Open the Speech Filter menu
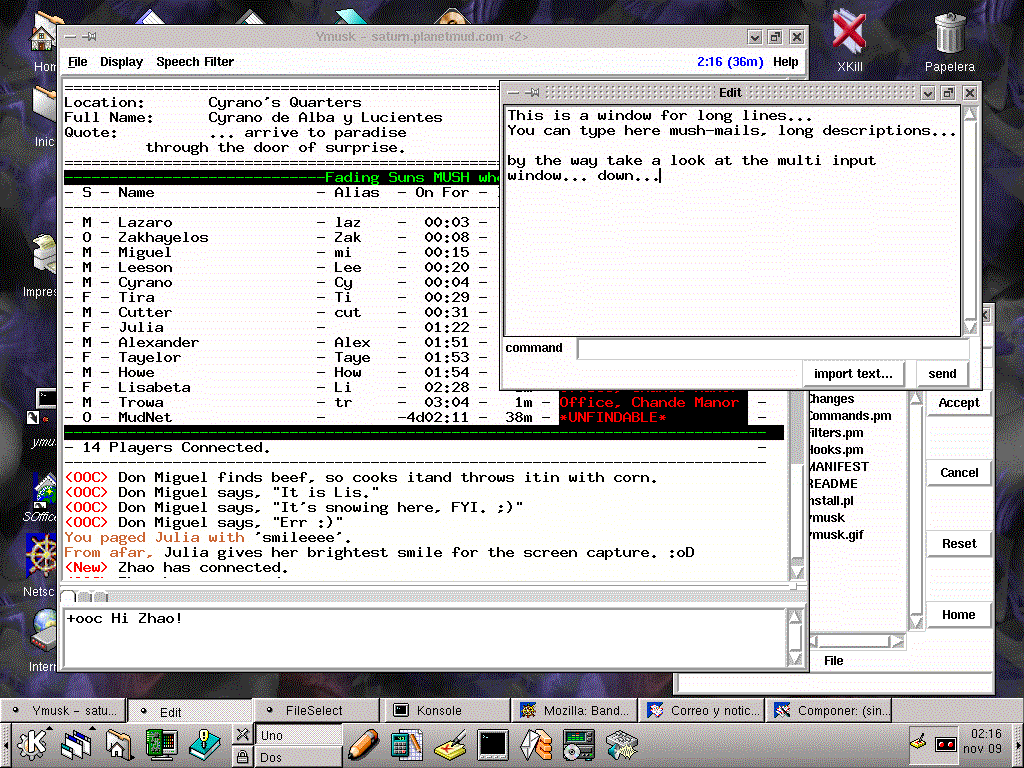The height and width of the screenshot is (768, 1024). (195, 62)
